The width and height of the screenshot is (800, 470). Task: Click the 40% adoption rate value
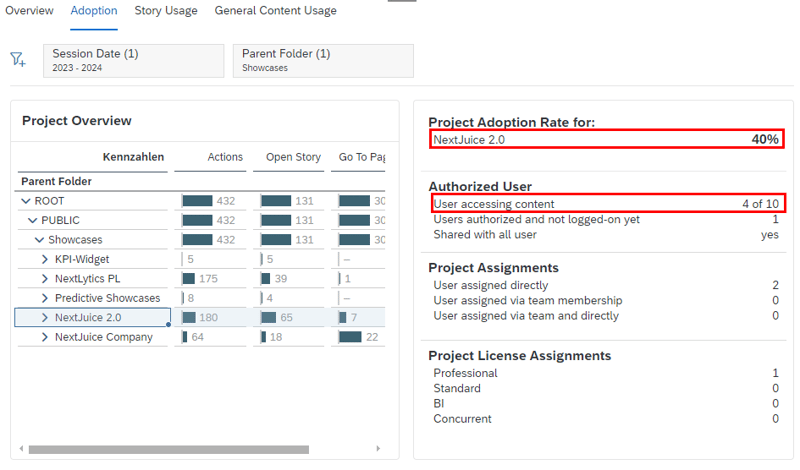pos(765,139)
